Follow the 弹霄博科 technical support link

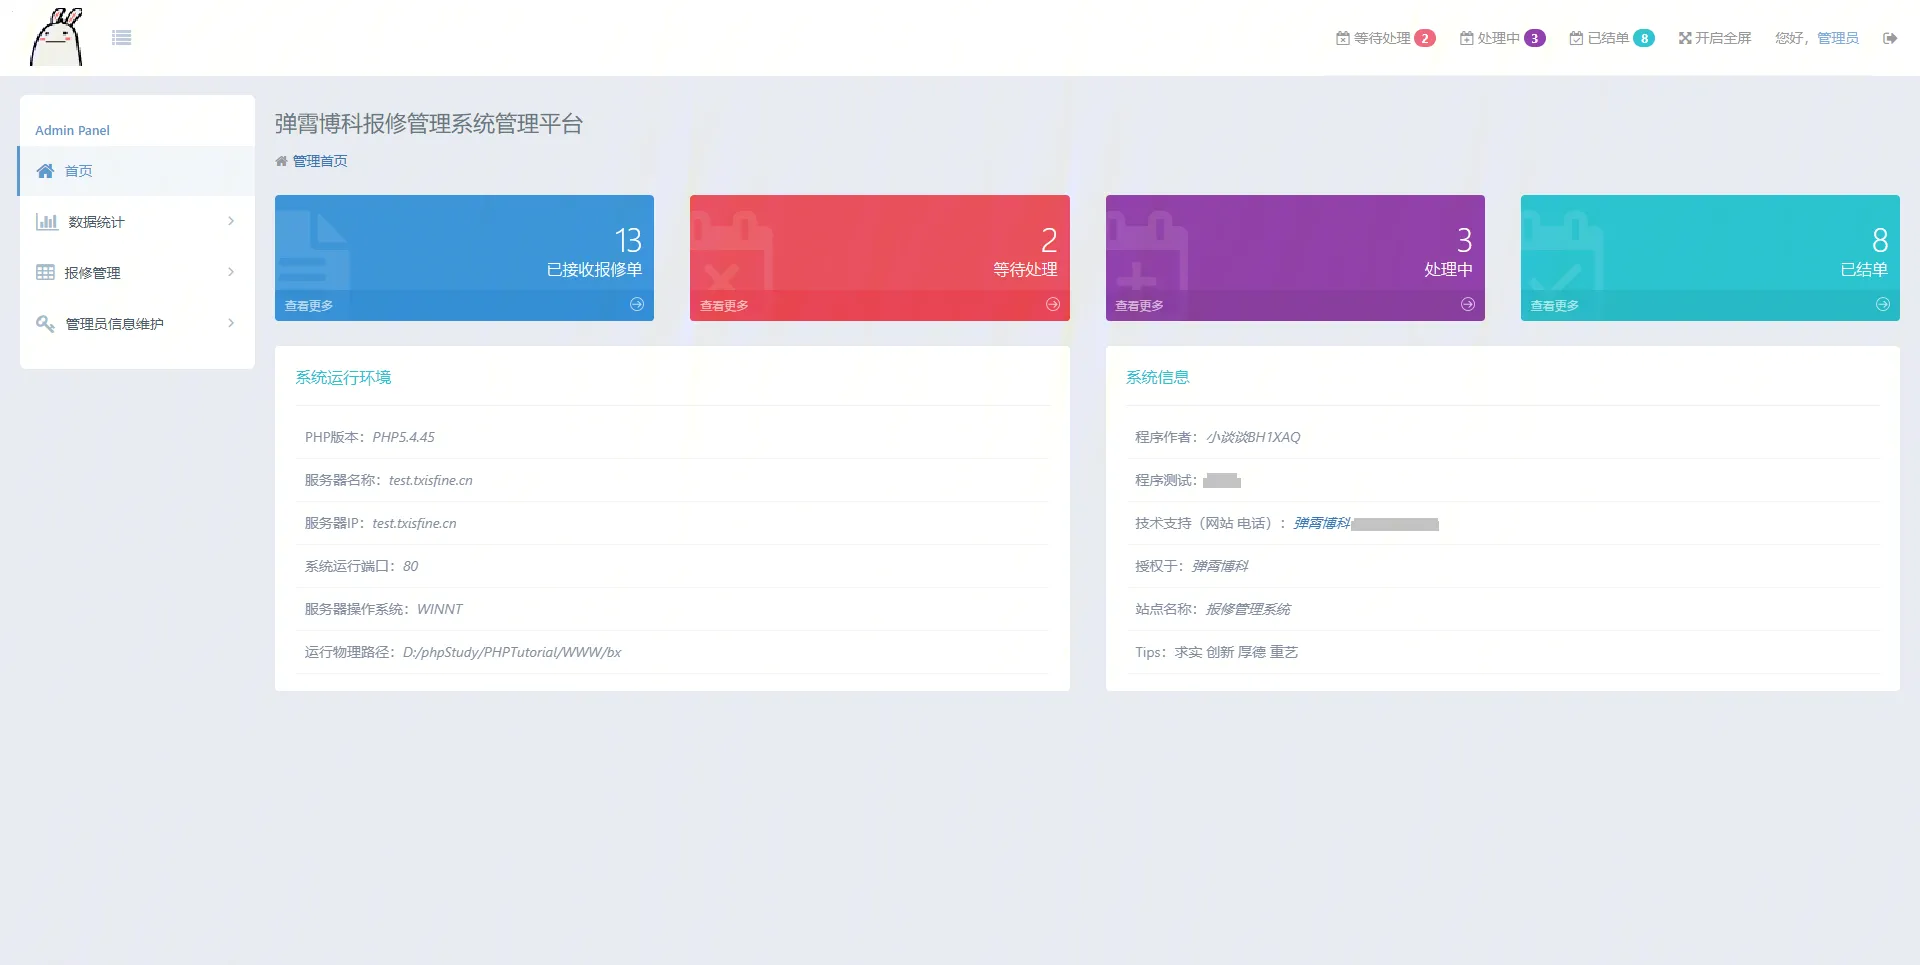[1321, 523]
